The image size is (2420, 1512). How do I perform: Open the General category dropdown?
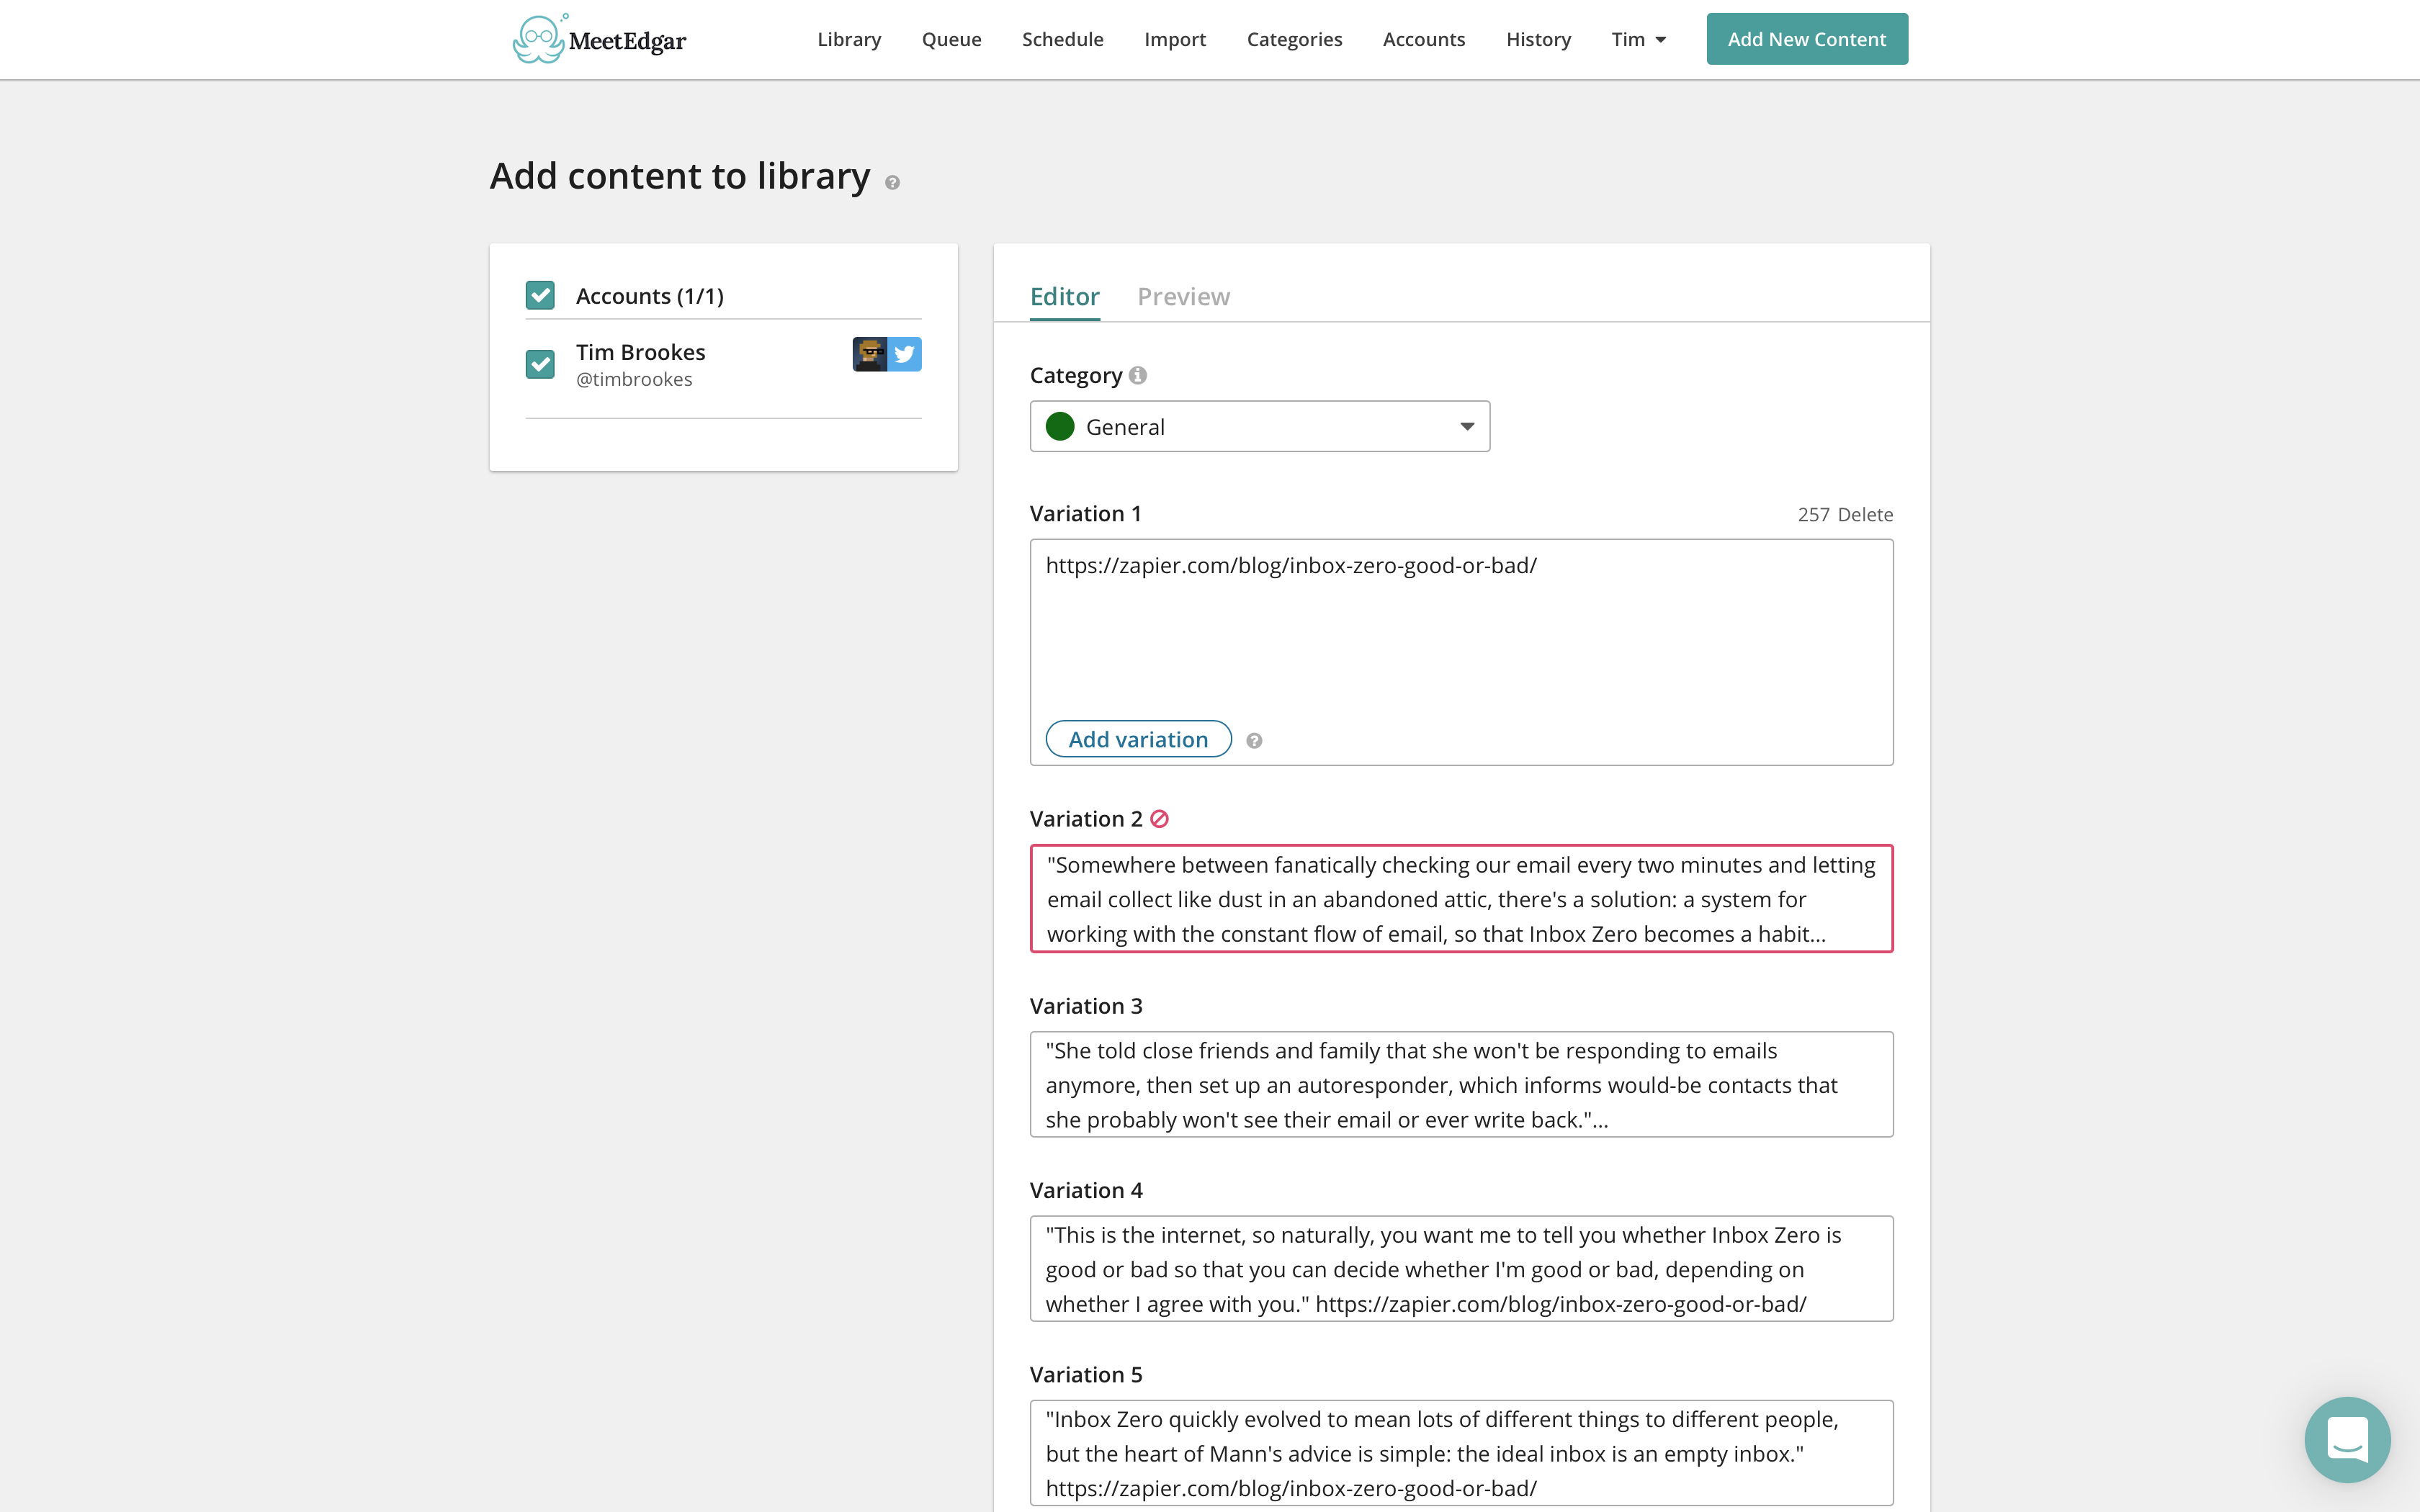pos(1259,427)
